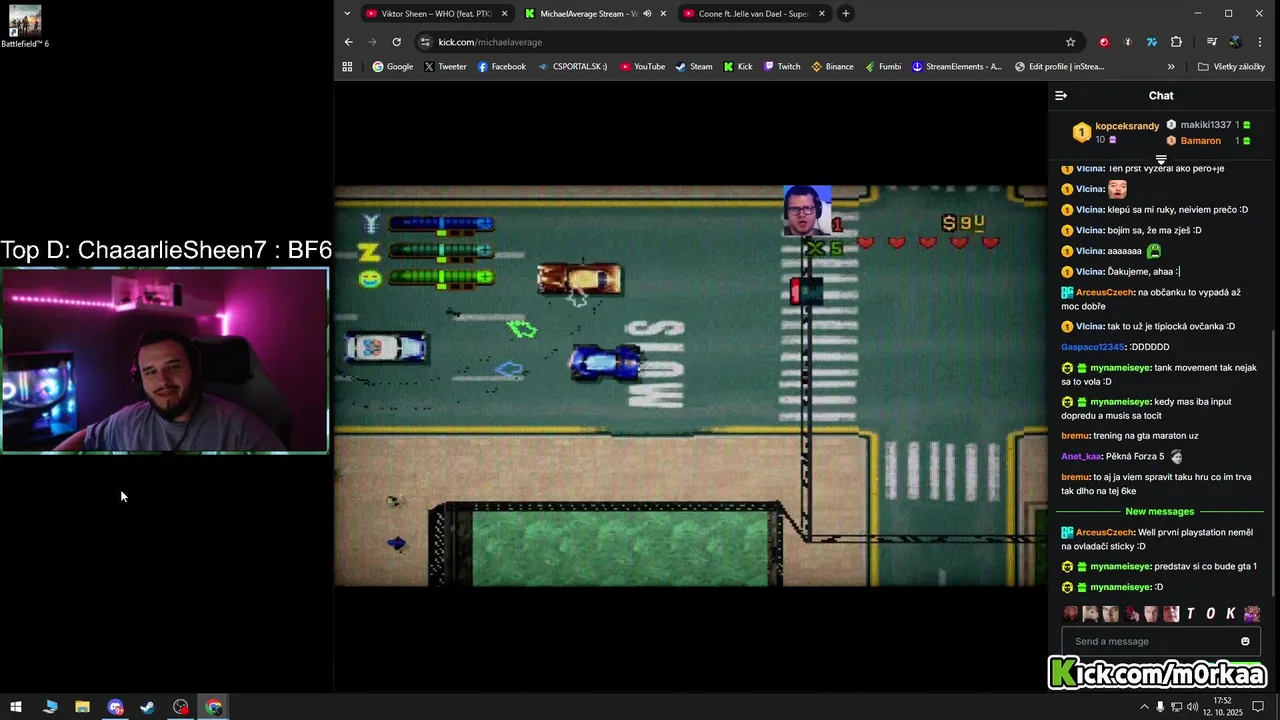Open File Explorer from the taskbar
This screenshot has height=720, width=1280.
(x=82, y=707)
